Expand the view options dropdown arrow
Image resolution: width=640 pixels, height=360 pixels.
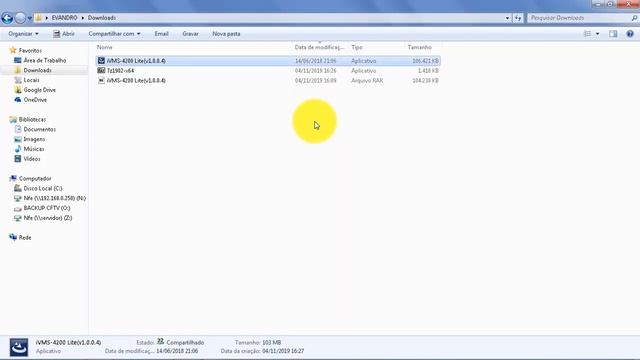[598, 34]
